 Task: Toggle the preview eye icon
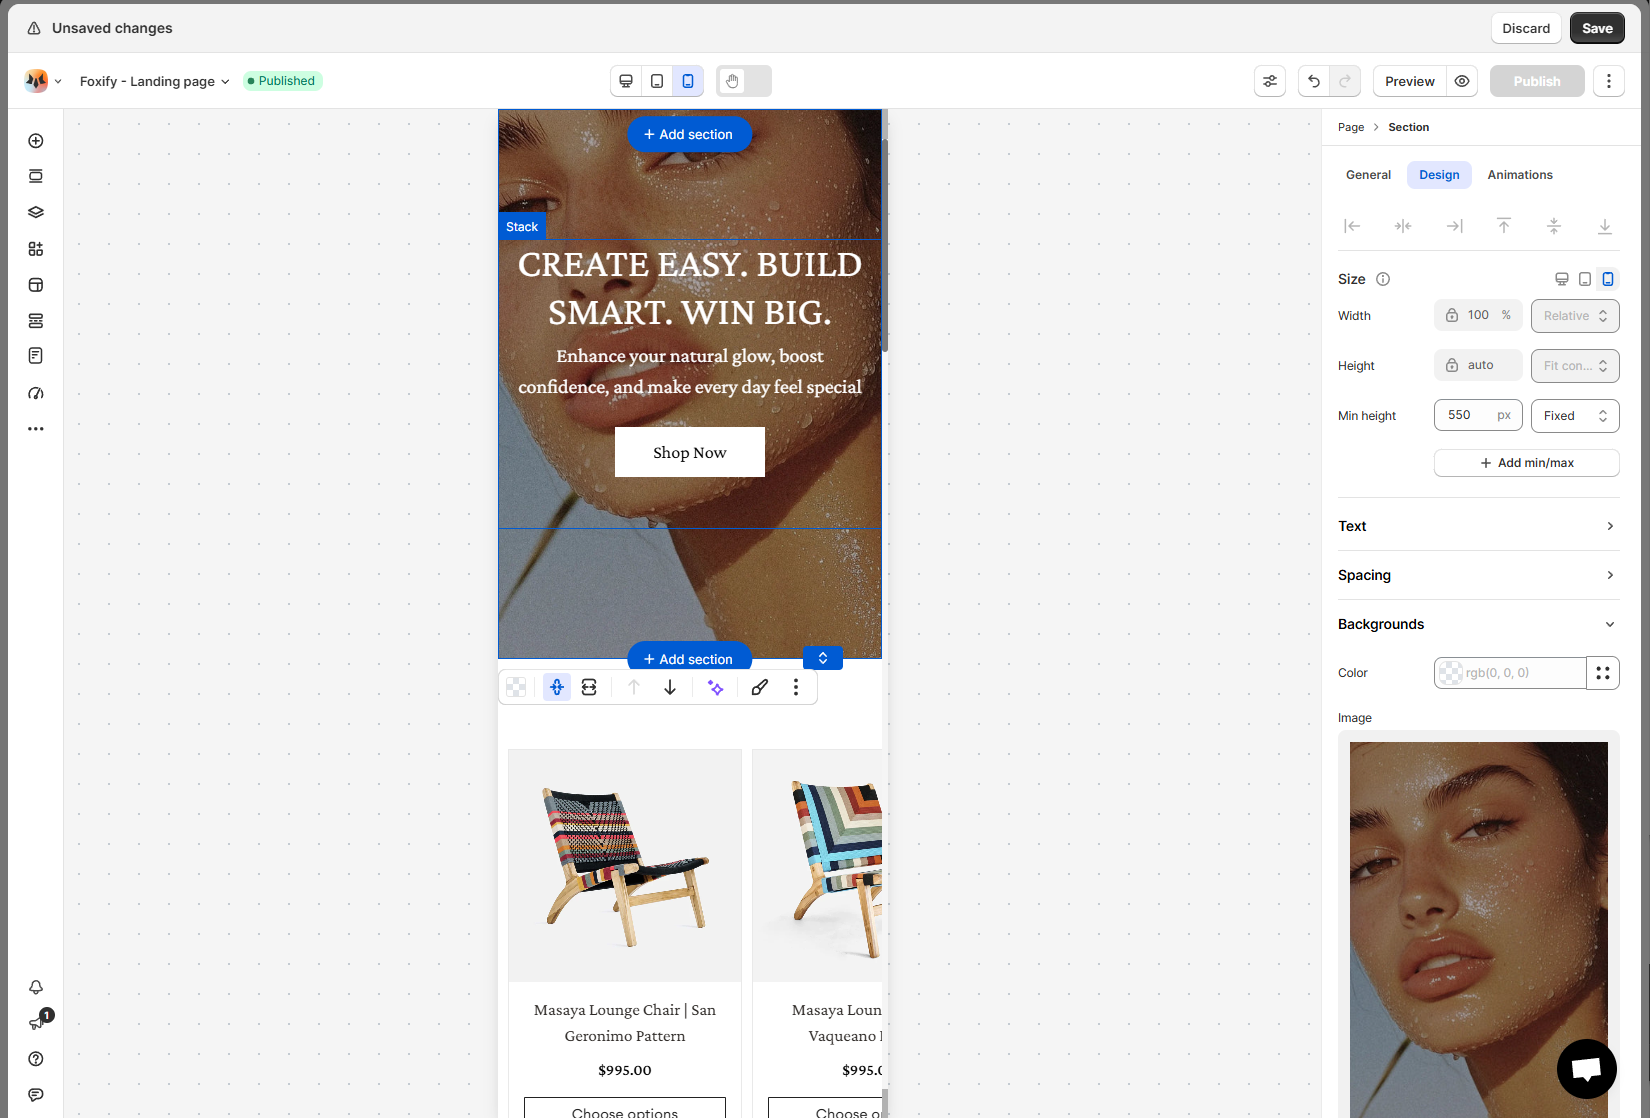coord(1462,81)
